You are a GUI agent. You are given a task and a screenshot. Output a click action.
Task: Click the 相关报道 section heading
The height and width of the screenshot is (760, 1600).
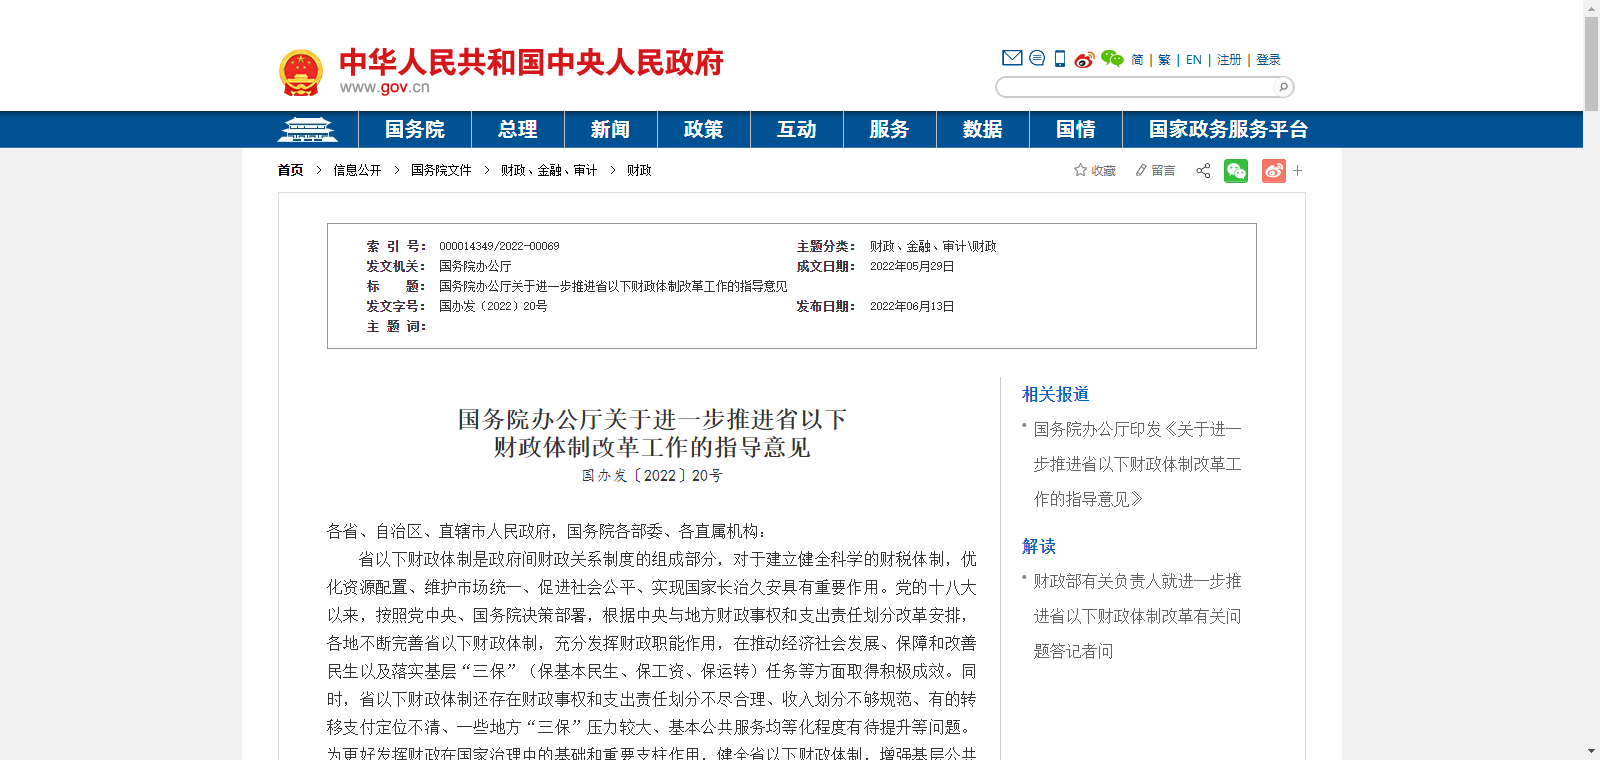pos(1055,395)
